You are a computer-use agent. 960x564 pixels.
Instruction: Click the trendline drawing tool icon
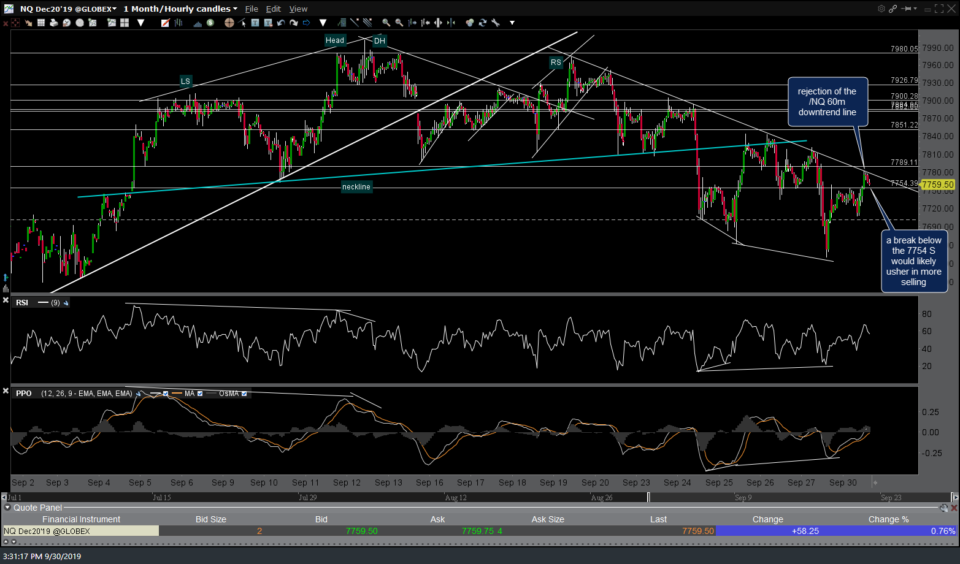point(354,23)
